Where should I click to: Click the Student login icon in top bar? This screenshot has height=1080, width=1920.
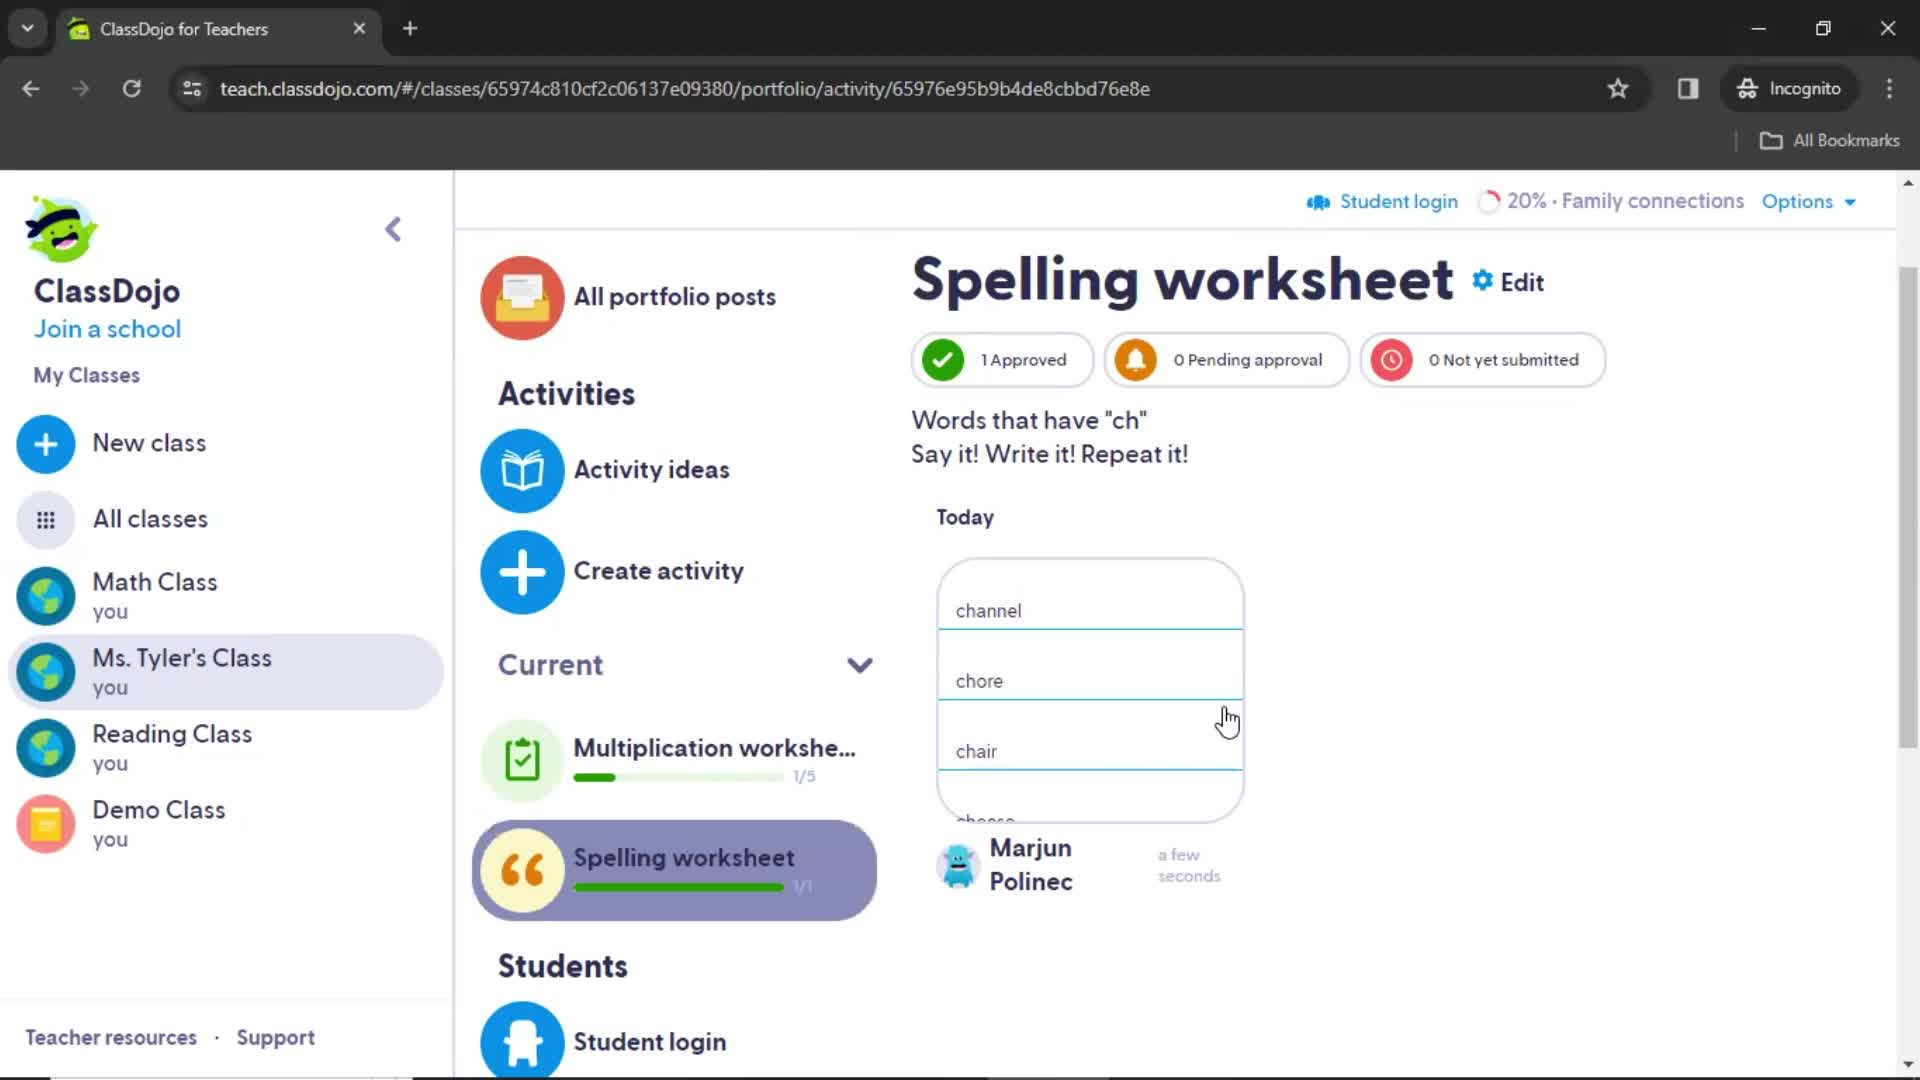pyautogui.click(x=1318, y=202)
